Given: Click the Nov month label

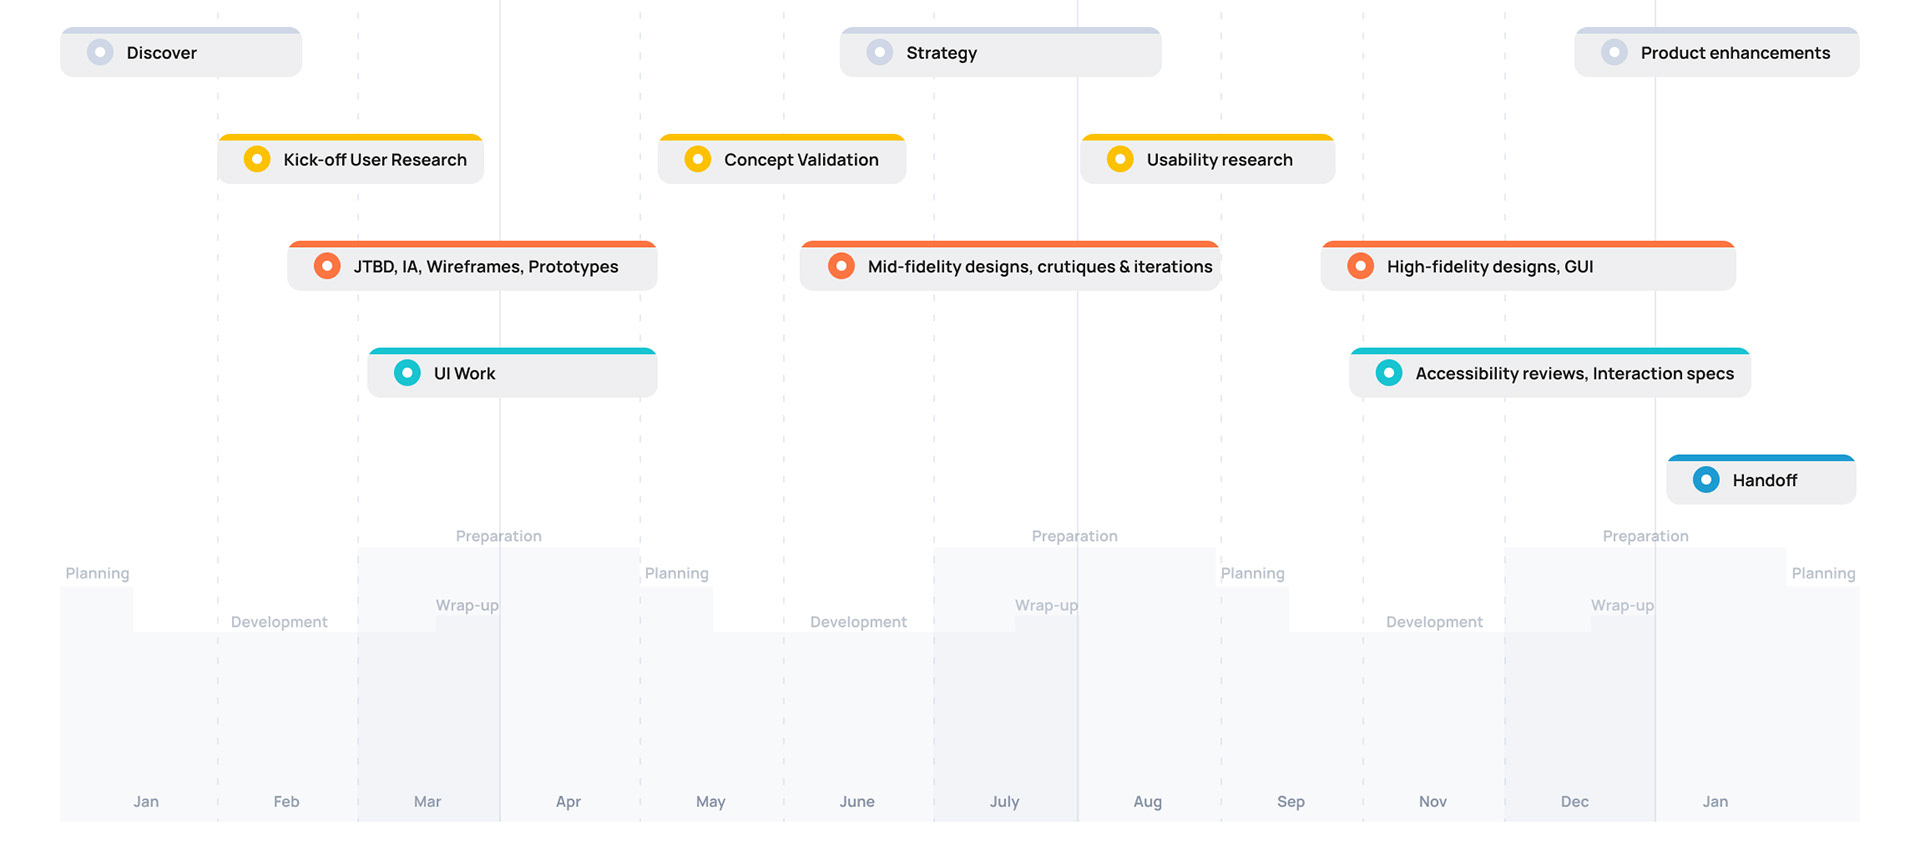Looking at the screenshot, I should click(1433, 802).
